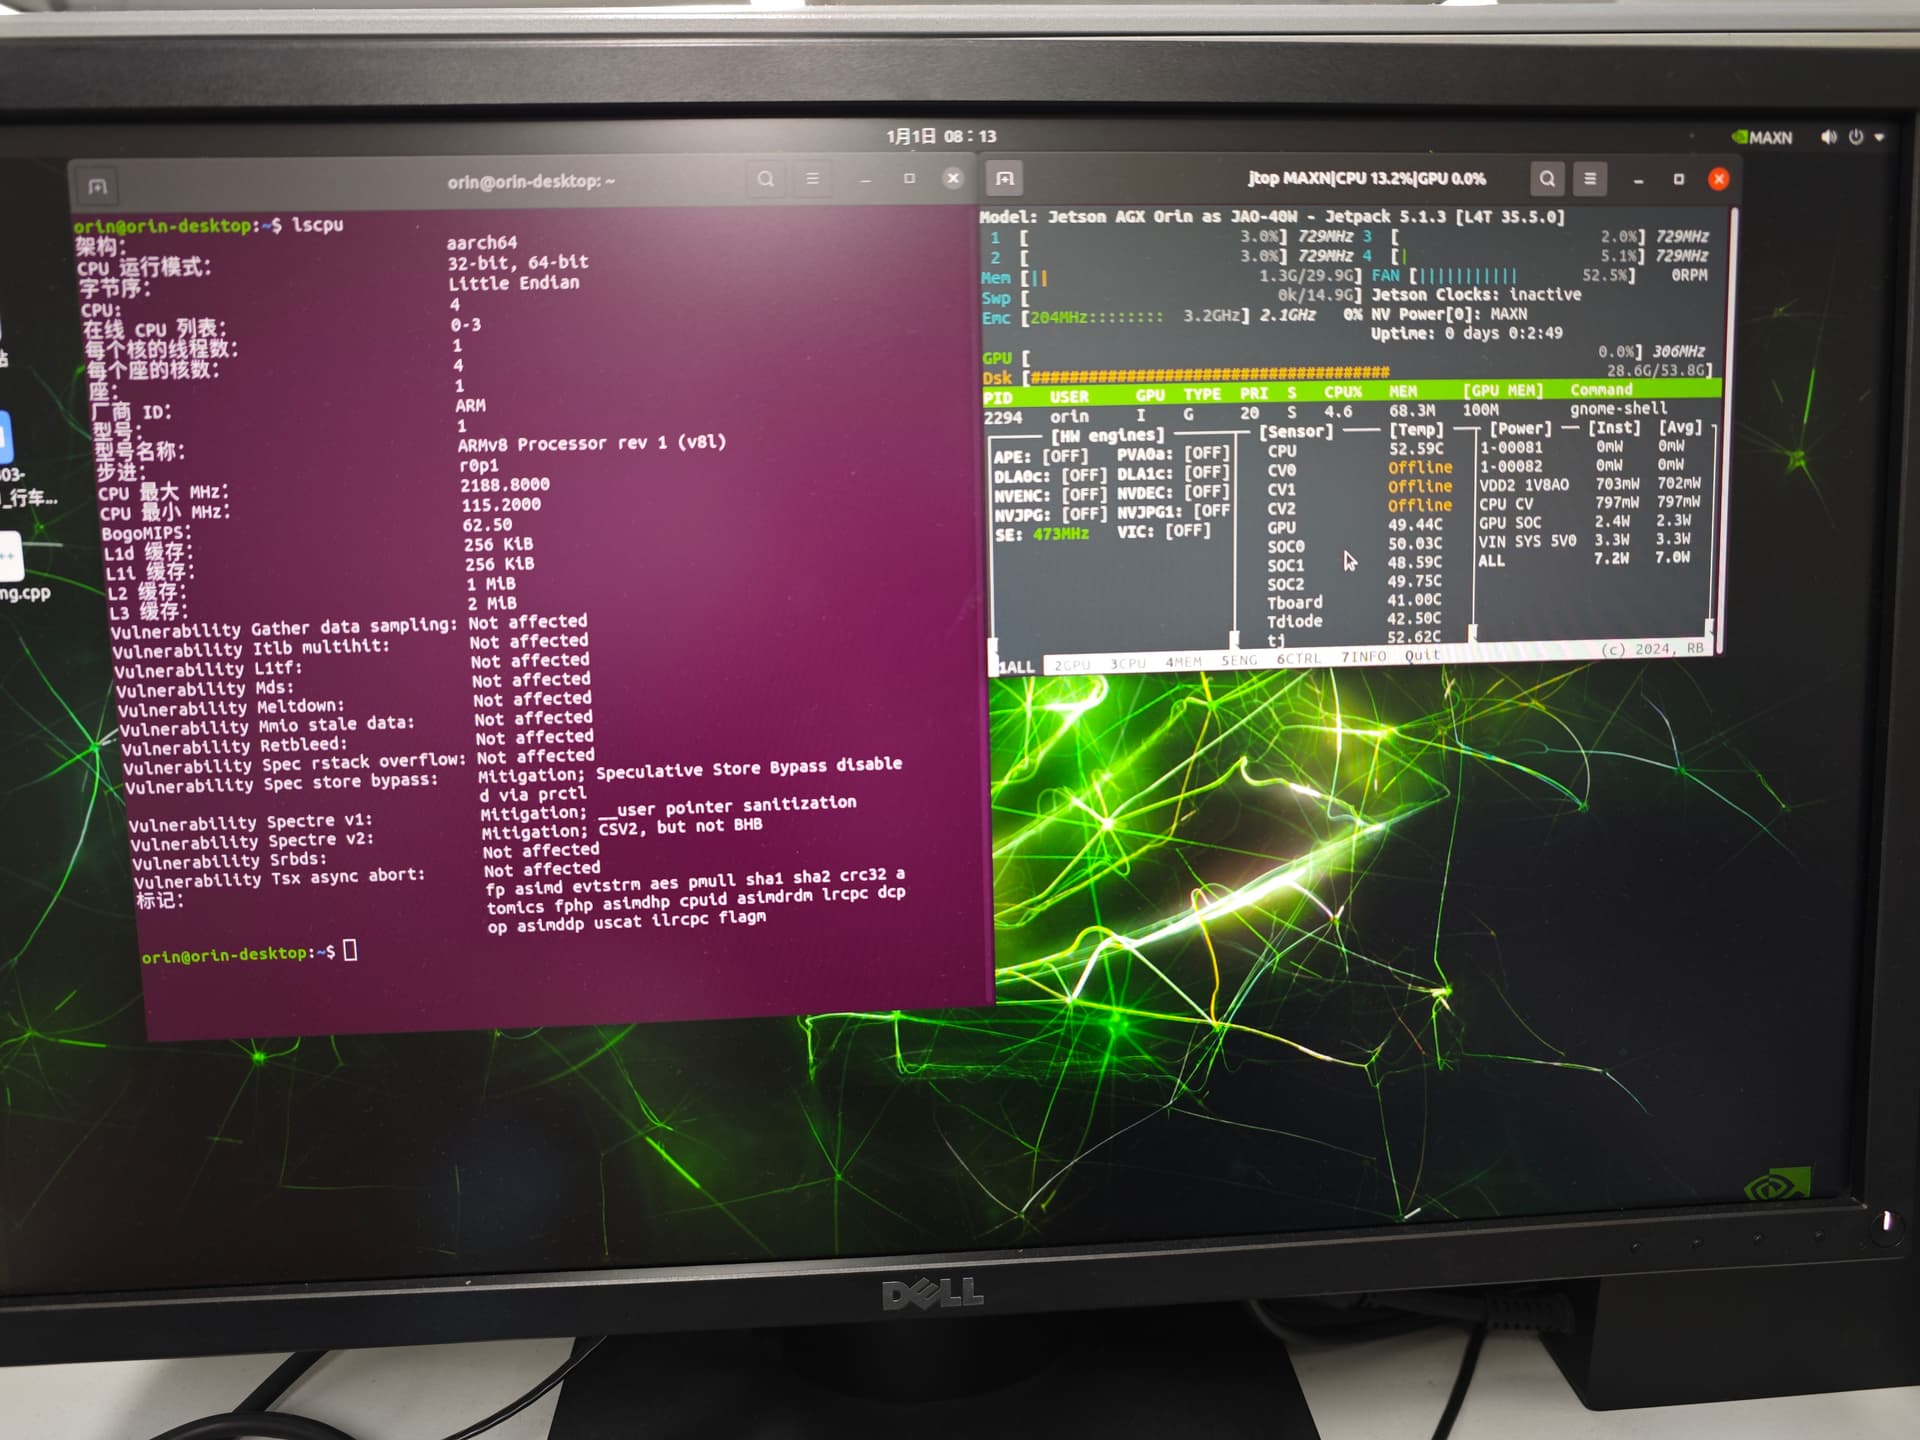Switch to the 7INFO page in jtop

(1364, 657)
